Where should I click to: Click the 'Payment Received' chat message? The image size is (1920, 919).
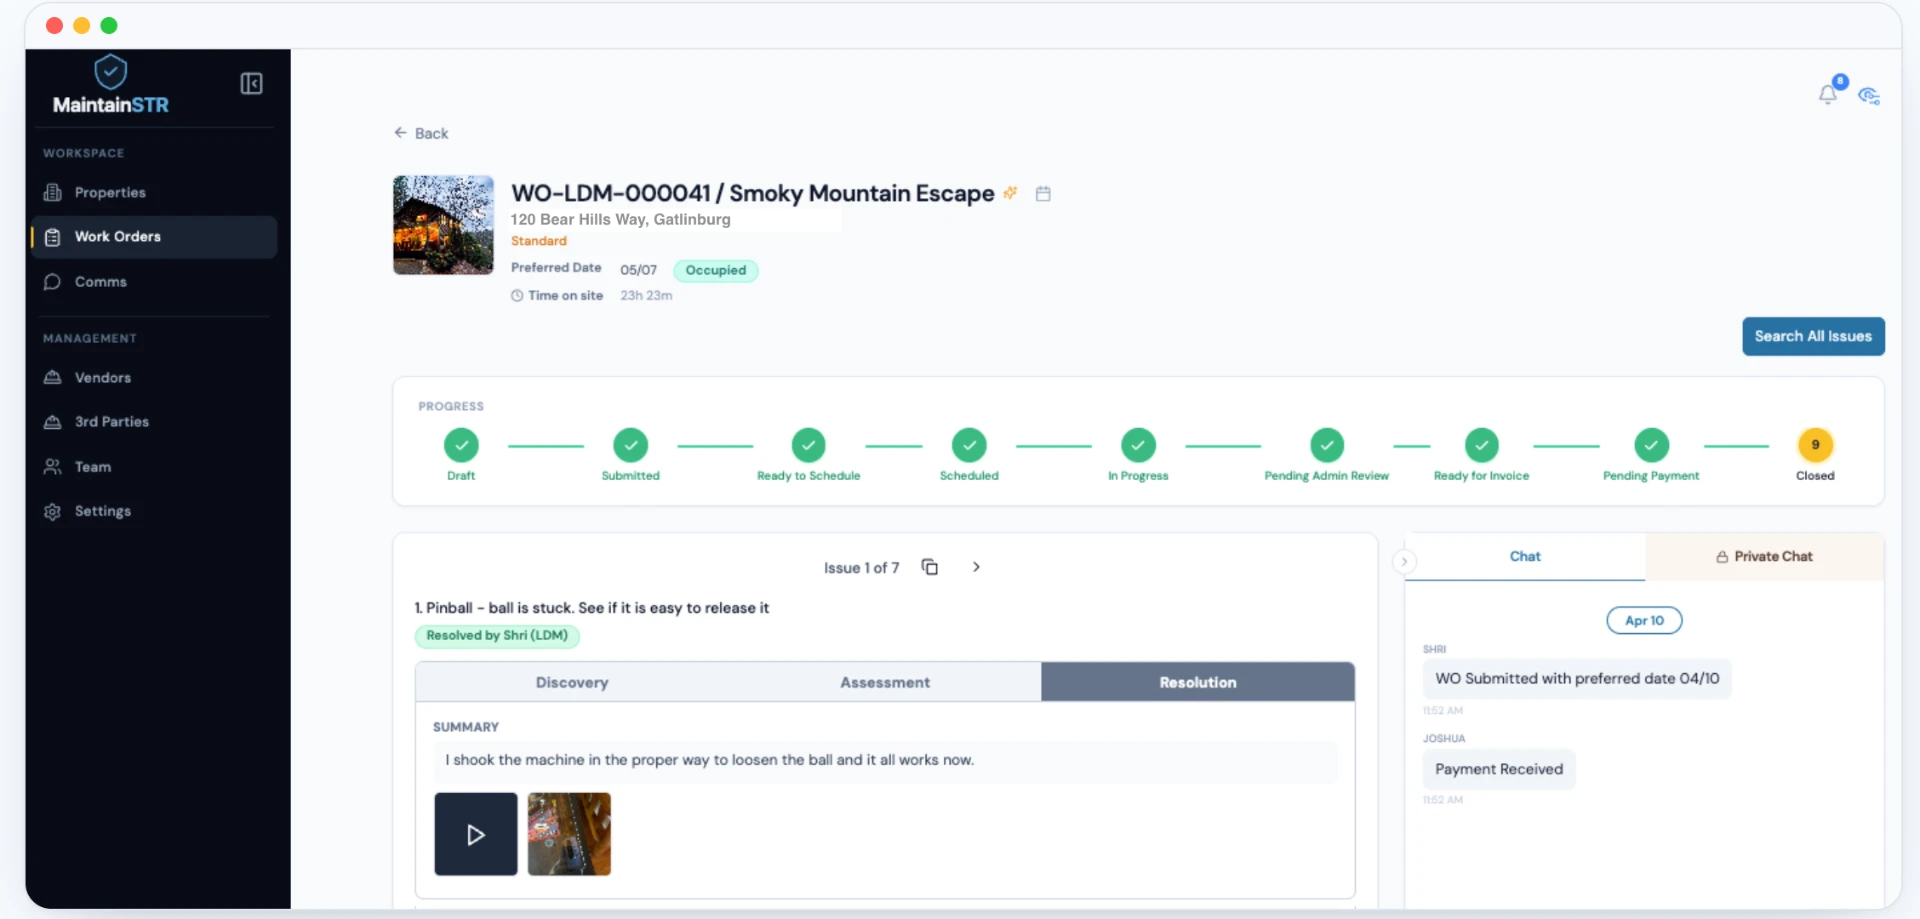[1499, 769]
